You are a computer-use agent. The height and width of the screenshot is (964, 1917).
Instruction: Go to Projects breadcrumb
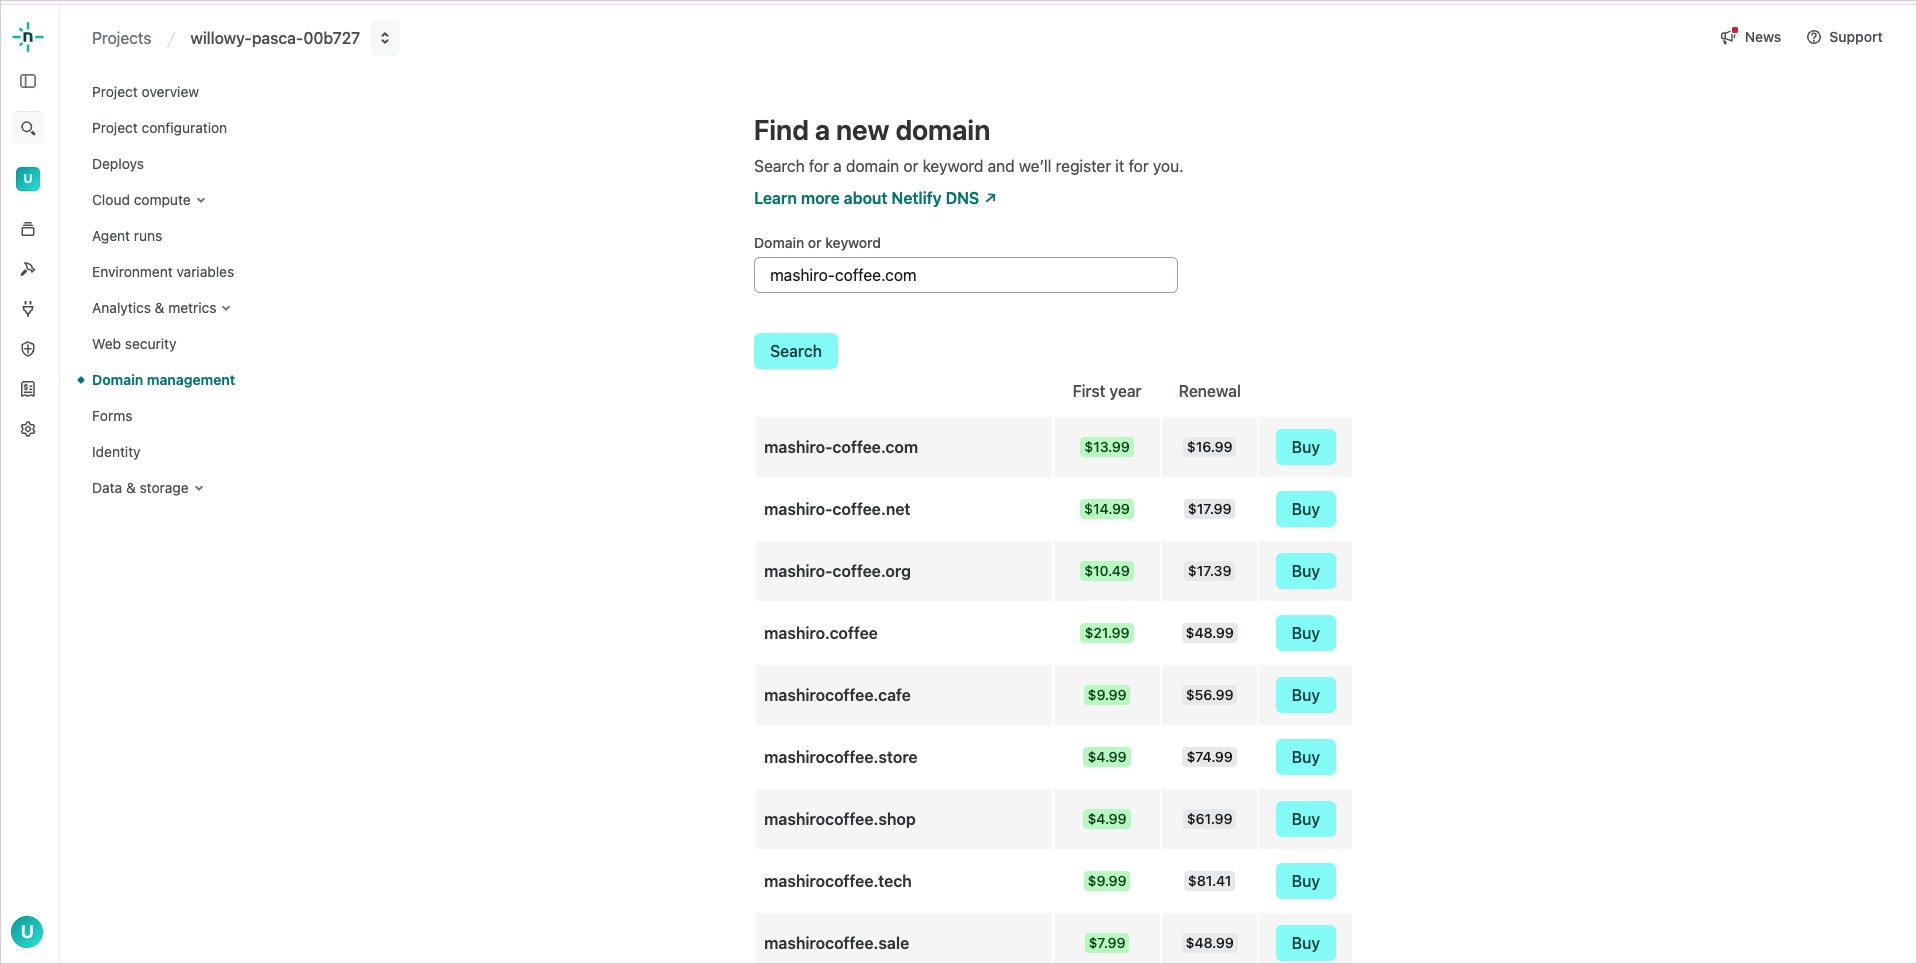click(x=122, y=38)
